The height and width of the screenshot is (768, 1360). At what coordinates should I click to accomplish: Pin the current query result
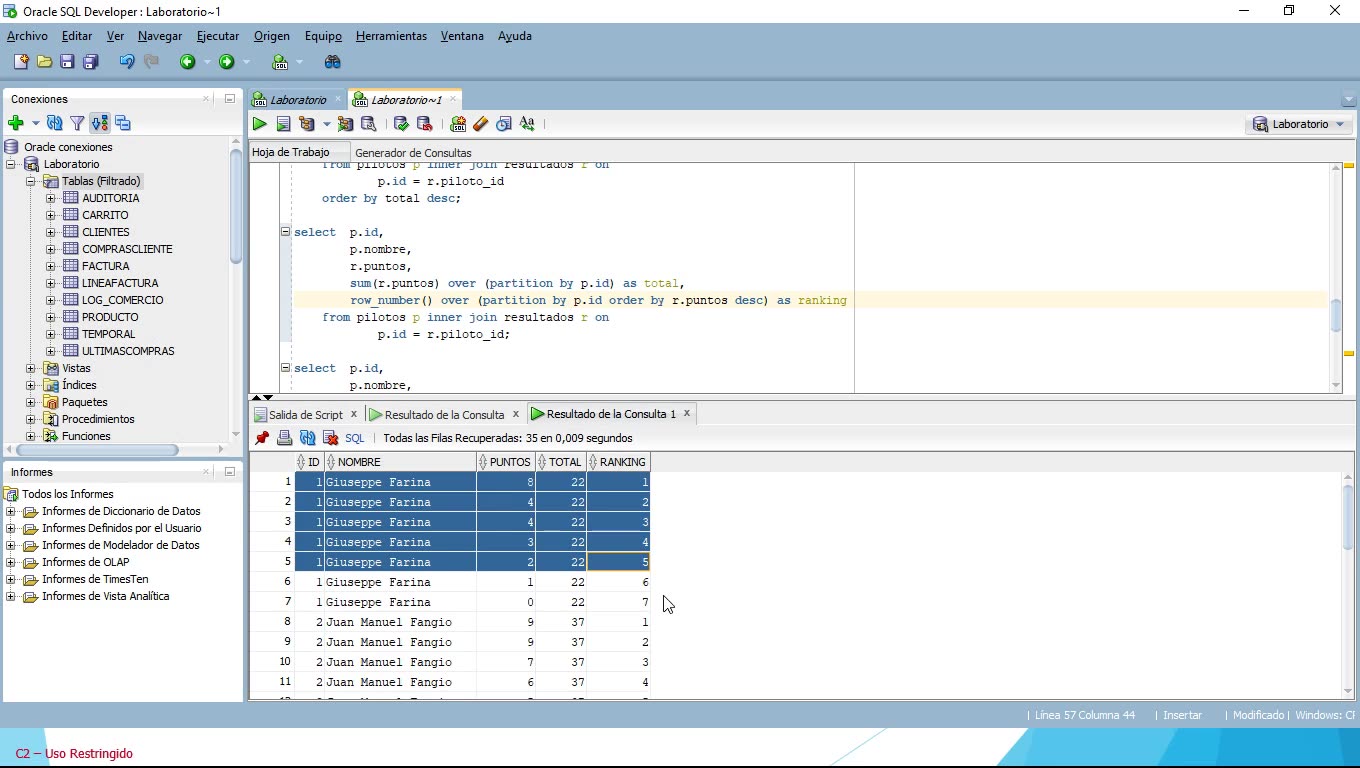click(x=261, y=438)
